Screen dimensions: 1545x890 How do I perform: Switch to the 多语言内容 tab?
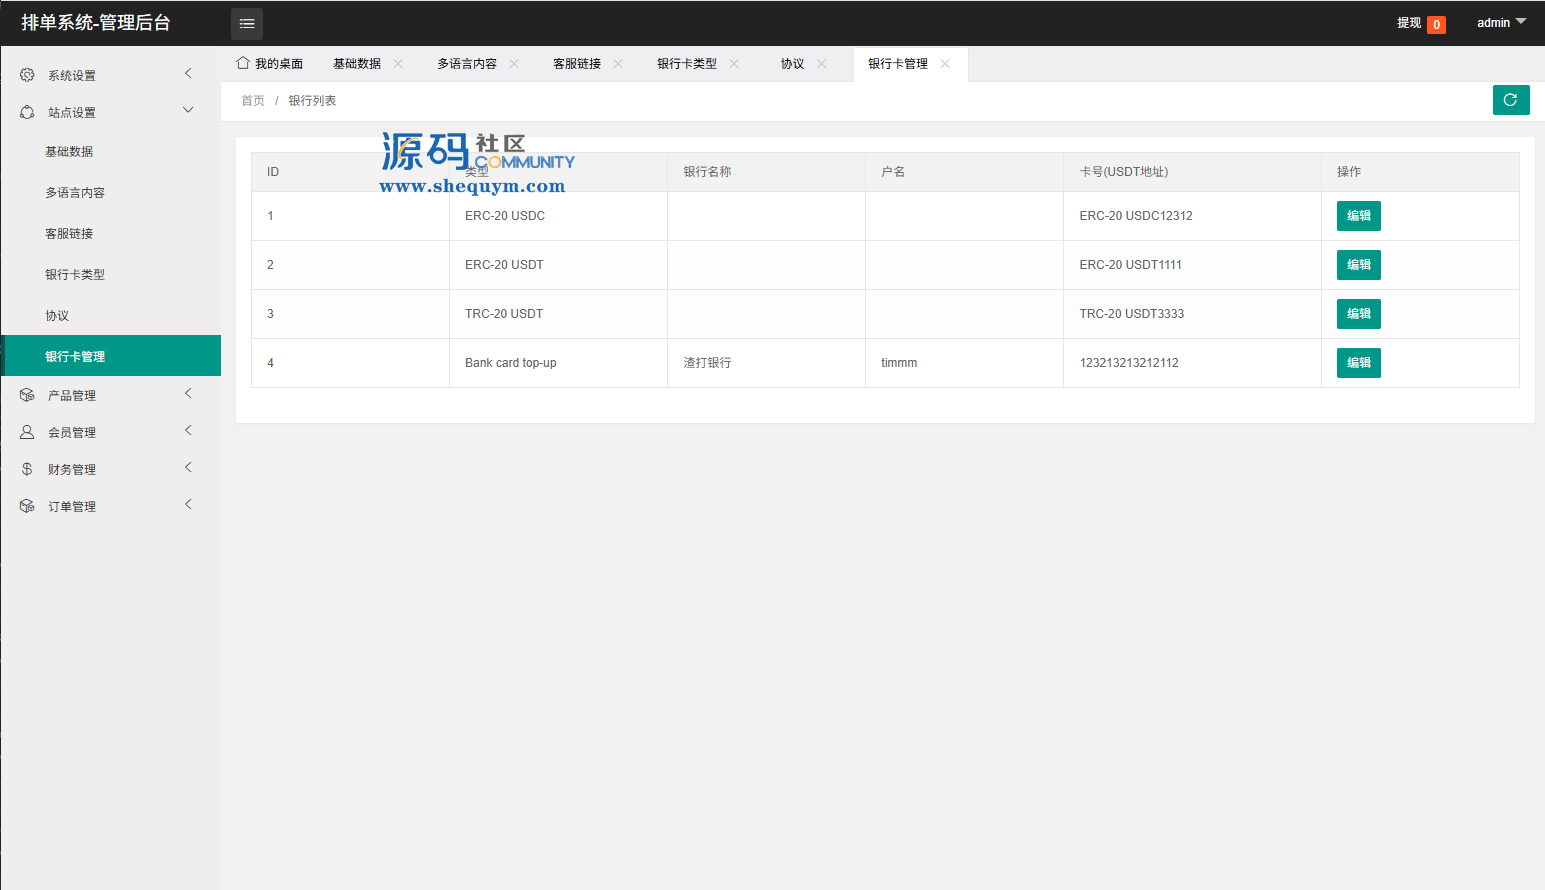point(466,64)
